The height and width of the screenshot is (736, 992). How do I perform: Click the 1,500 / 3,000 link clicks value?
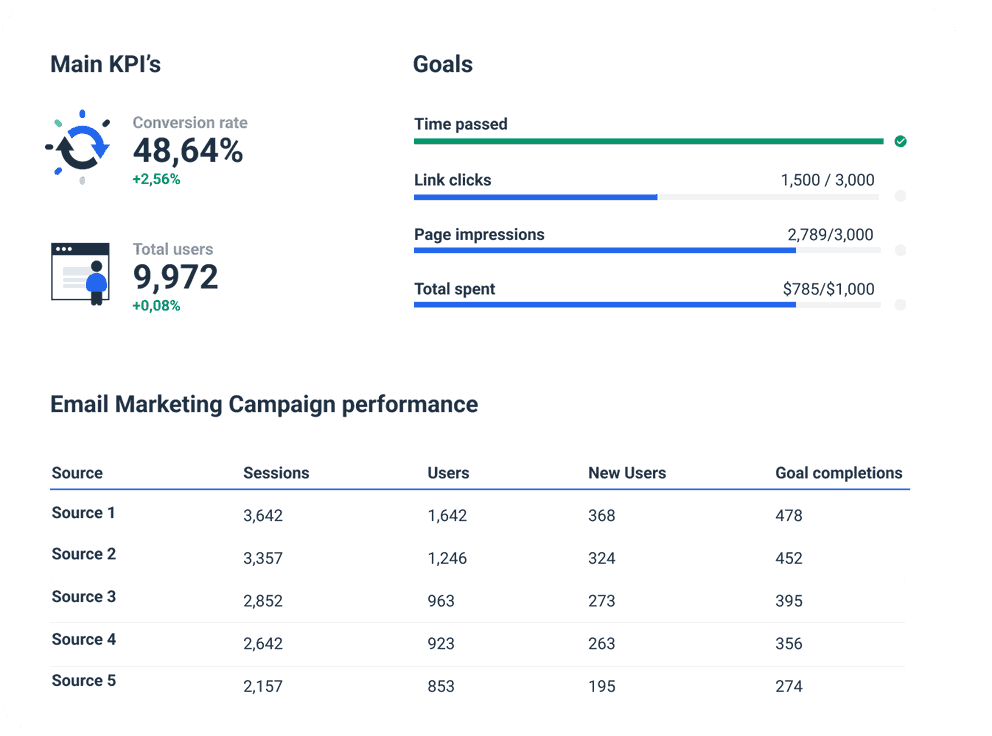pyautogui.click(x=828, y=180)
